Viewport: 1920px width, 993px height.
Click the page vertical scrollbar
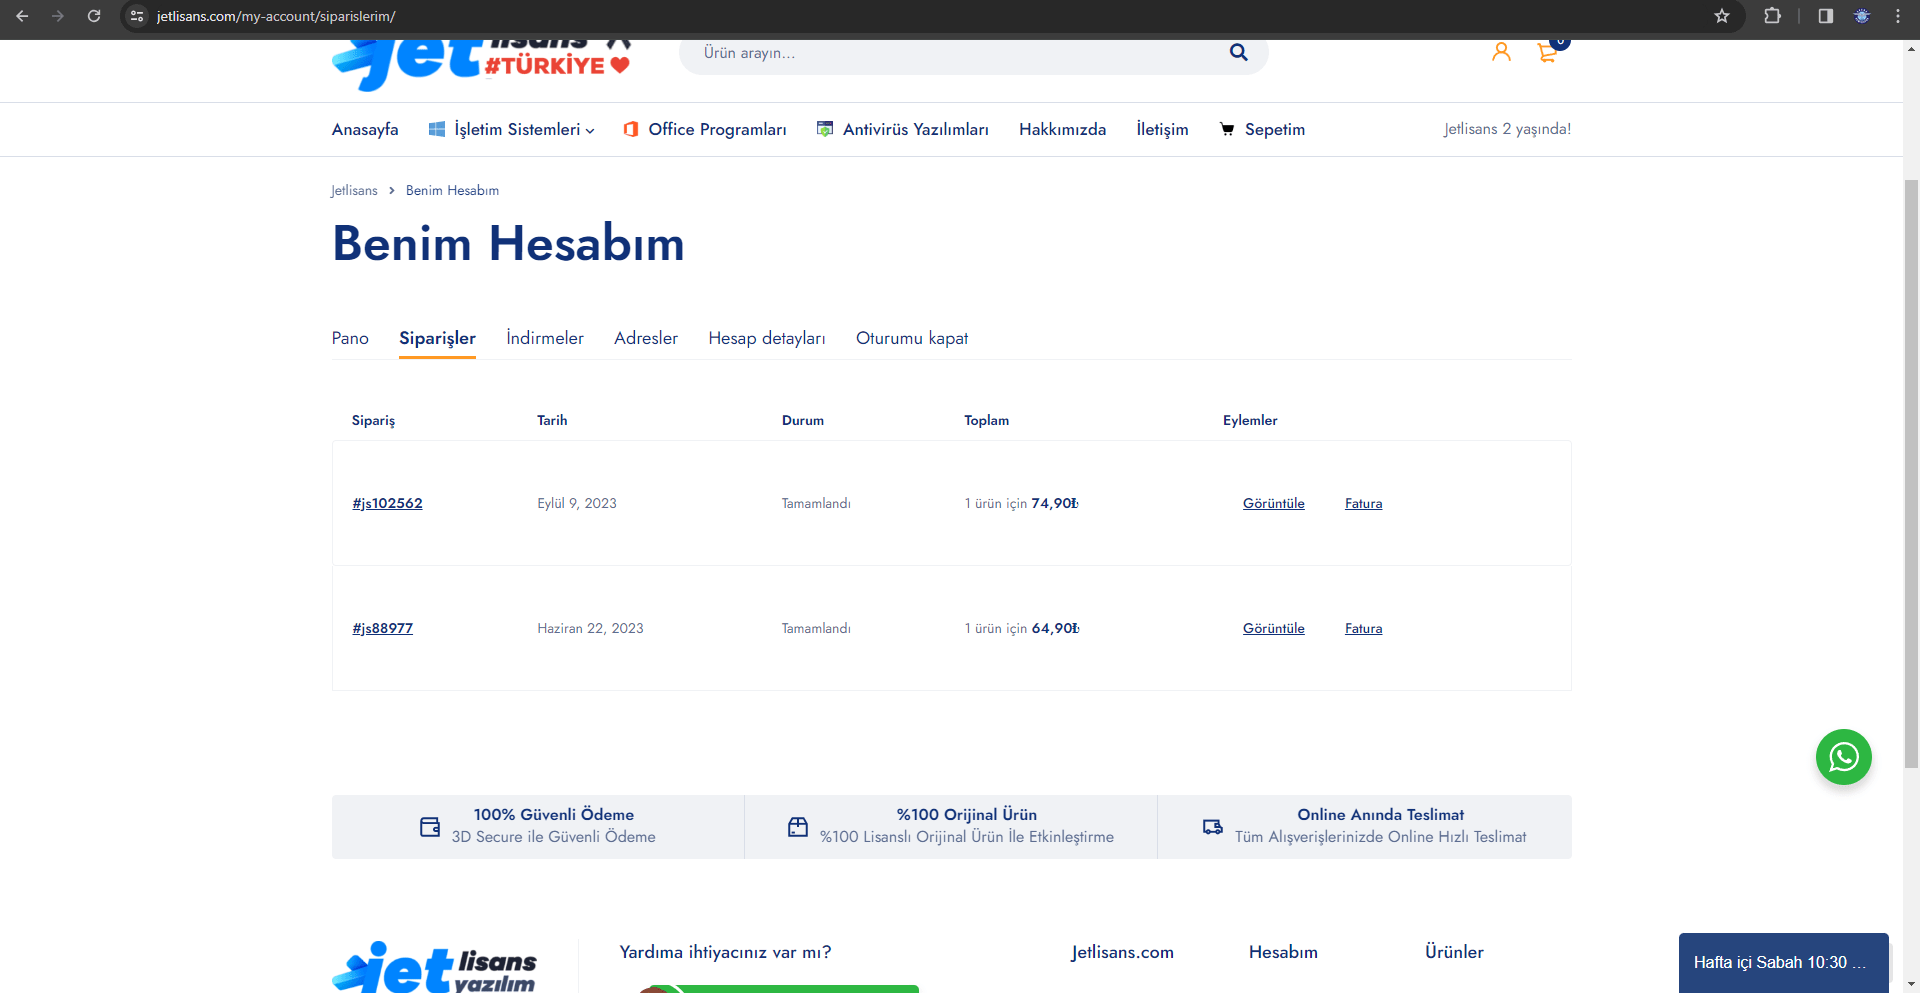click(1911, 474)
